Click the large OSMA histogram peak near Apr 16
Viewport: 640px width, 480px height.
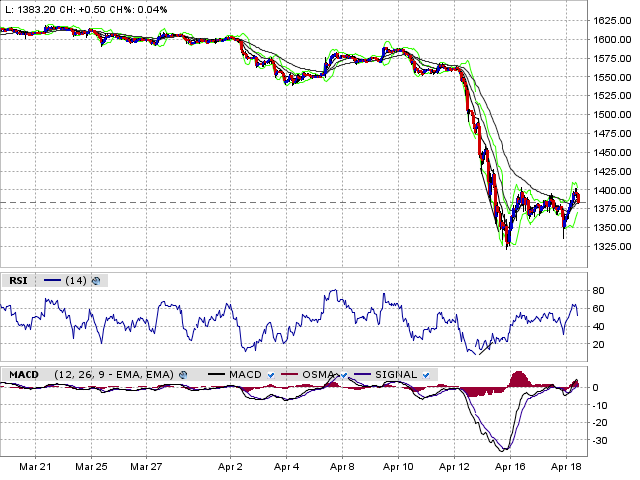pos(518,380)
